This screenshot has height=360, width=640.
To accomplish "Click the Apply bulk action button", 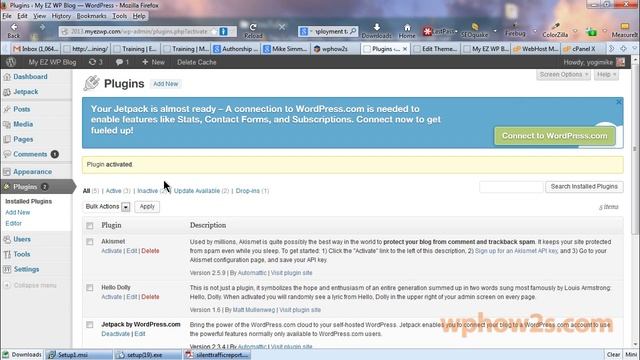I will click(x=147, y=207).
